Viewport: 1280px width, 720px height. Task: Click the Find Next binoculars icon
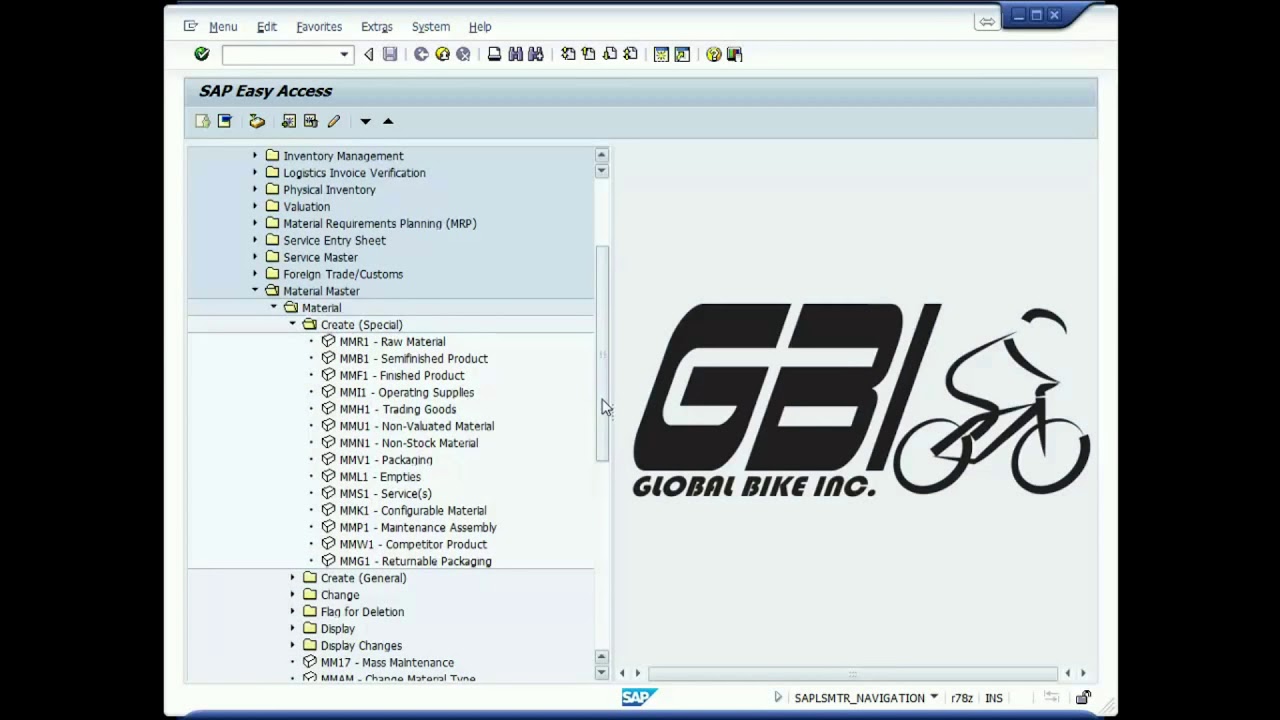coord(536,54)
